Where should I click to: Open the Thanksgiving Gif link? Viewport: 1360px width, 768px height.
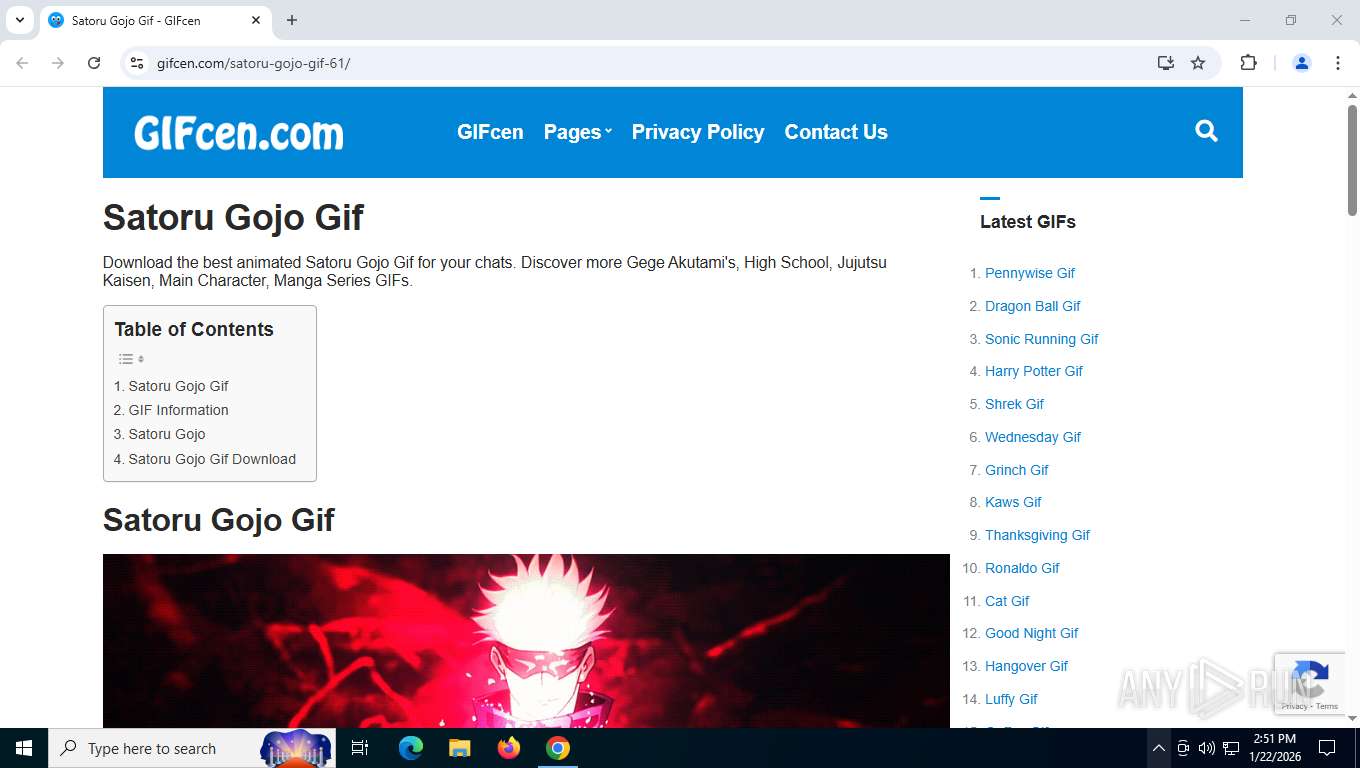click(x=1037, y=535)
